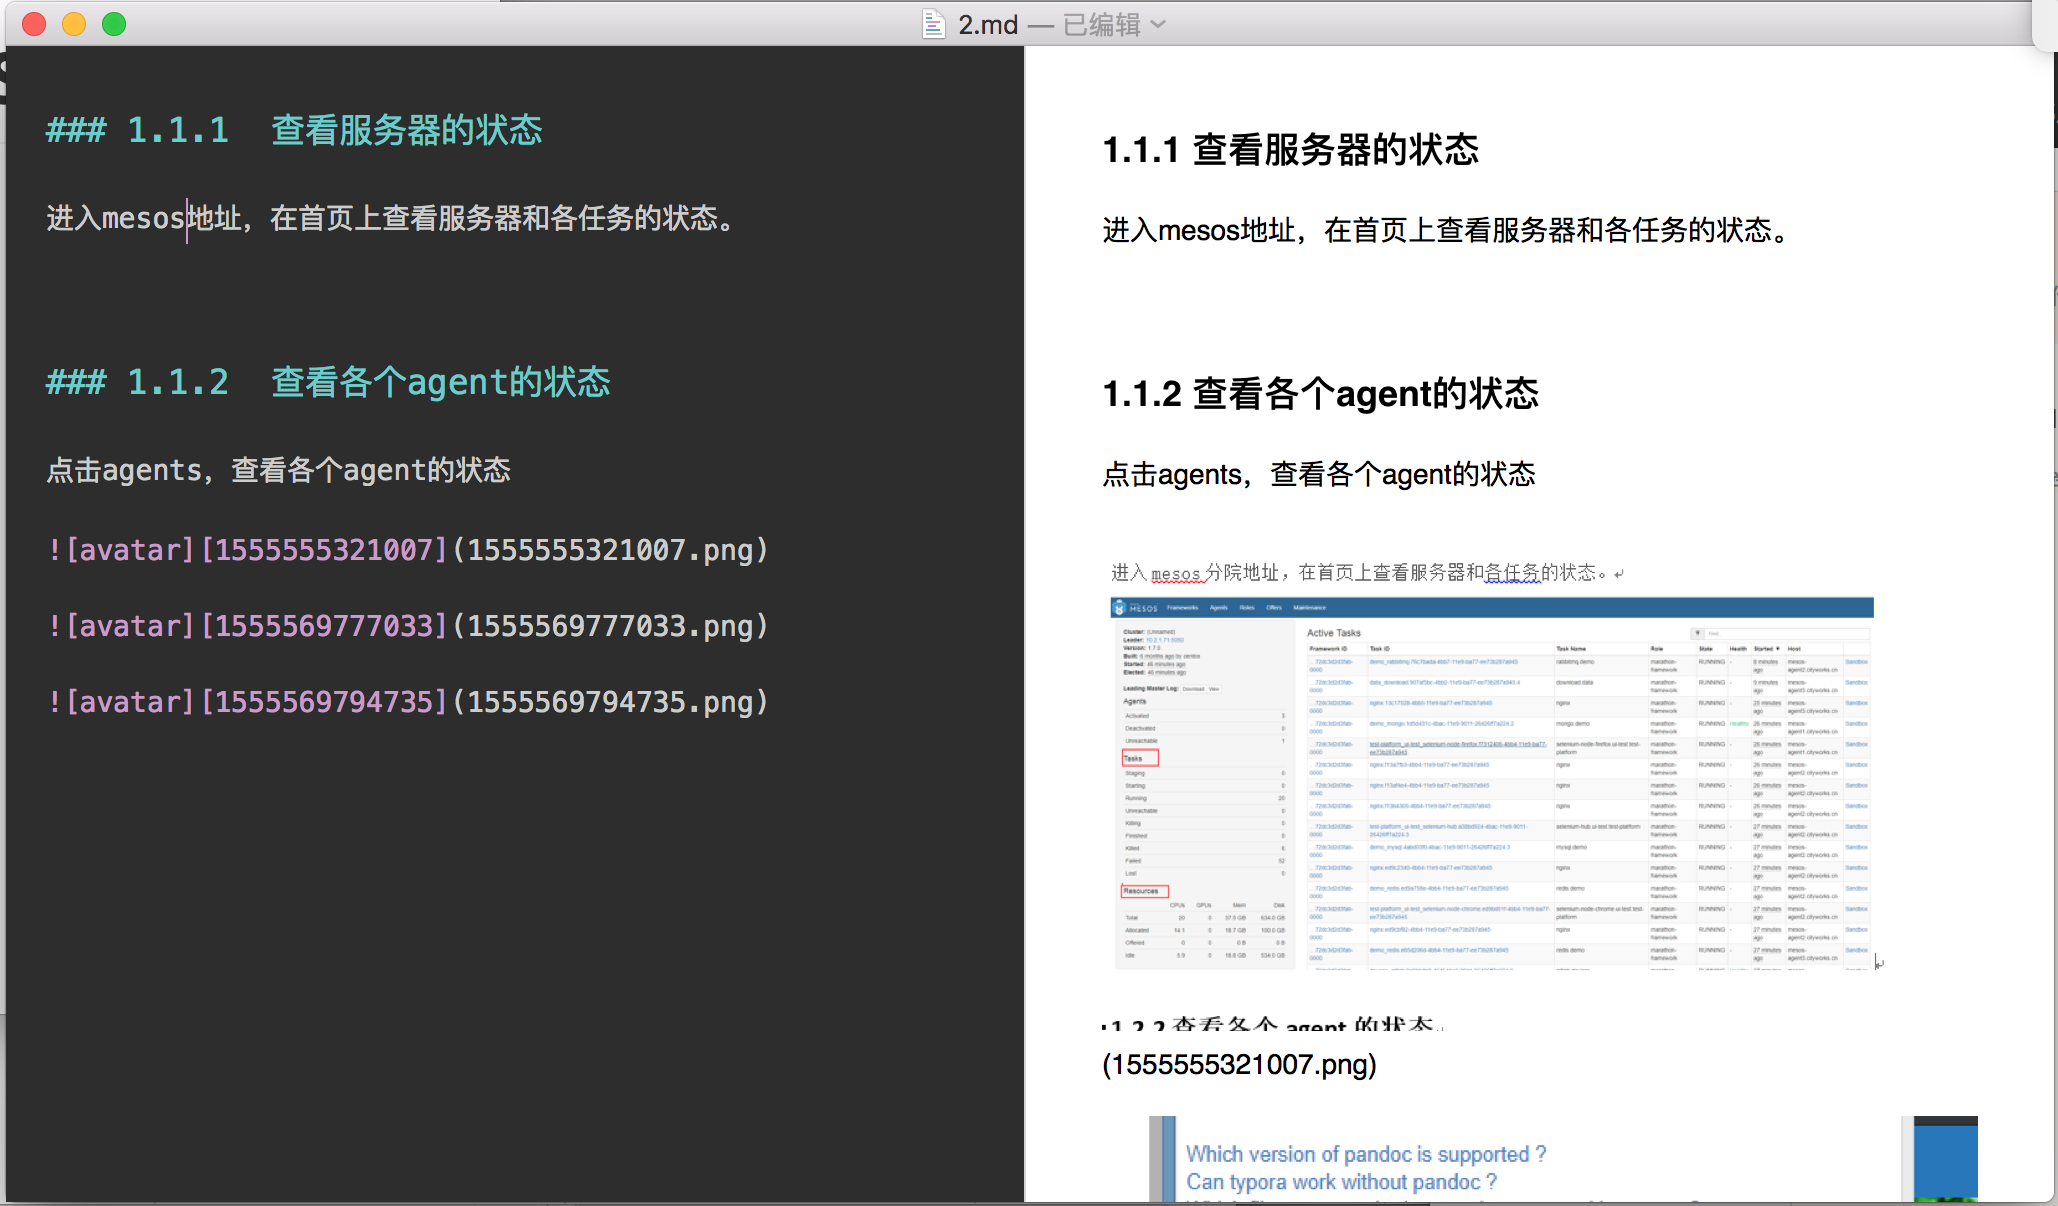Open the Frameworks menu in the Mesos navbar
Screen dimensions: 2058x1206
tap(1181, 607)
